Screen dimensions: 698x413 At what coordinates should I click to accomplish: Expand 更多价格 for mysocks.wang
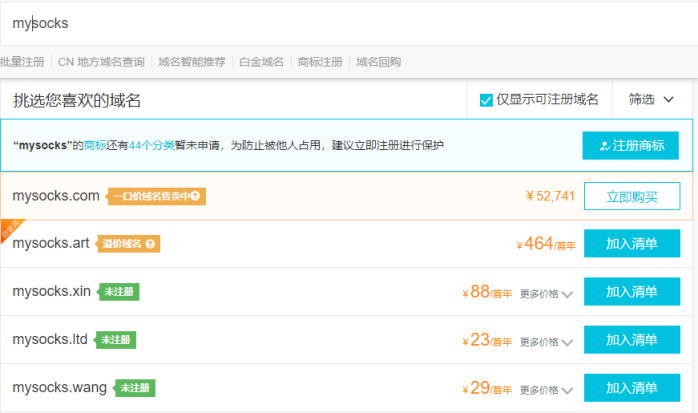click(x=546, y=390)
